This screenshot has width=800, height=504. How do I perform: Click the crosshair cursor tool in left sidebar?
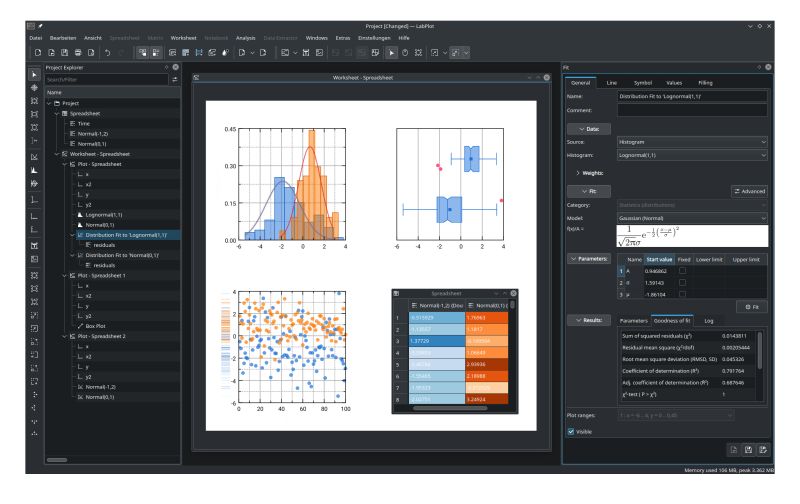(36, 88)
